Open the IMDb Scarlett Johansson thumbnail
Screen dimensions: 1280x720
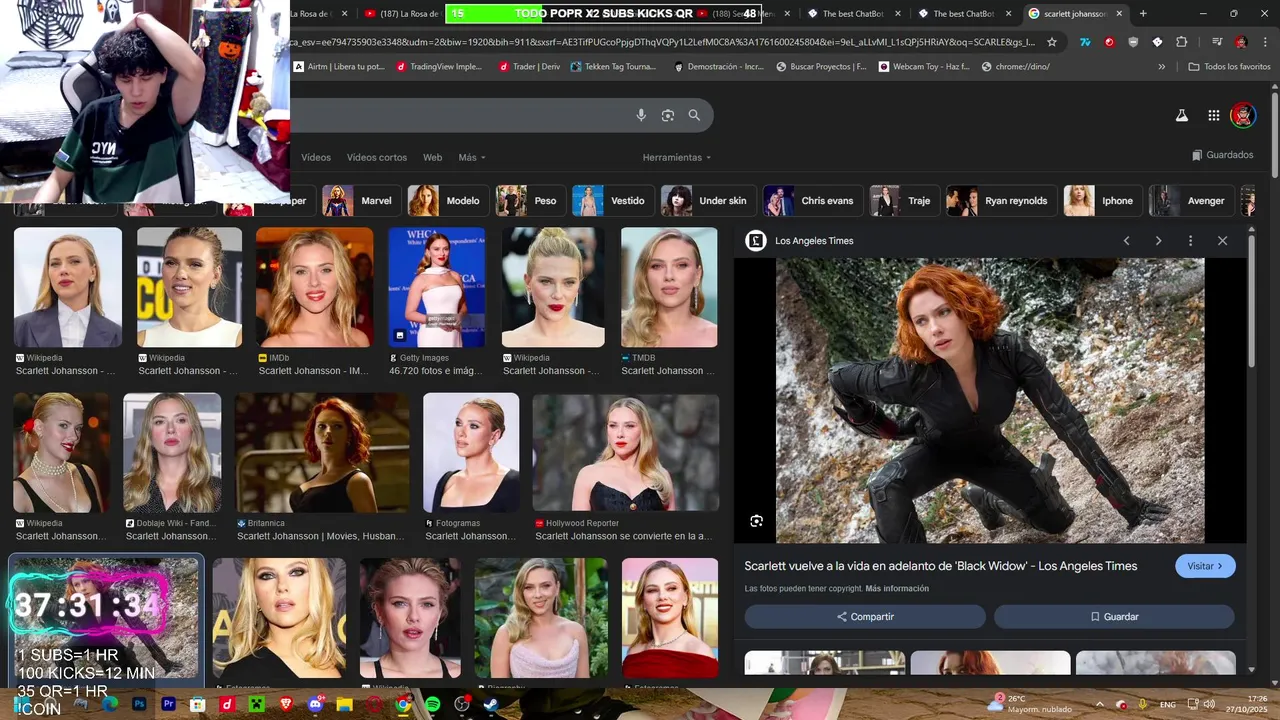(314, 287)
